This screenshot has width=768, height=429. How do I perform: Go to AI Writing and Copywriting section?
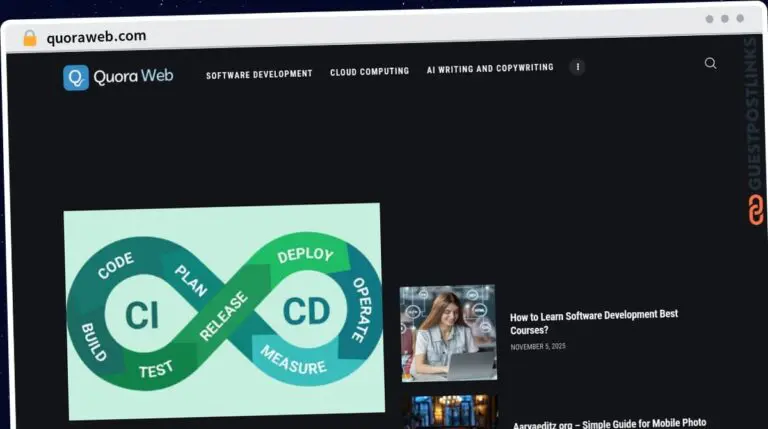489,68
